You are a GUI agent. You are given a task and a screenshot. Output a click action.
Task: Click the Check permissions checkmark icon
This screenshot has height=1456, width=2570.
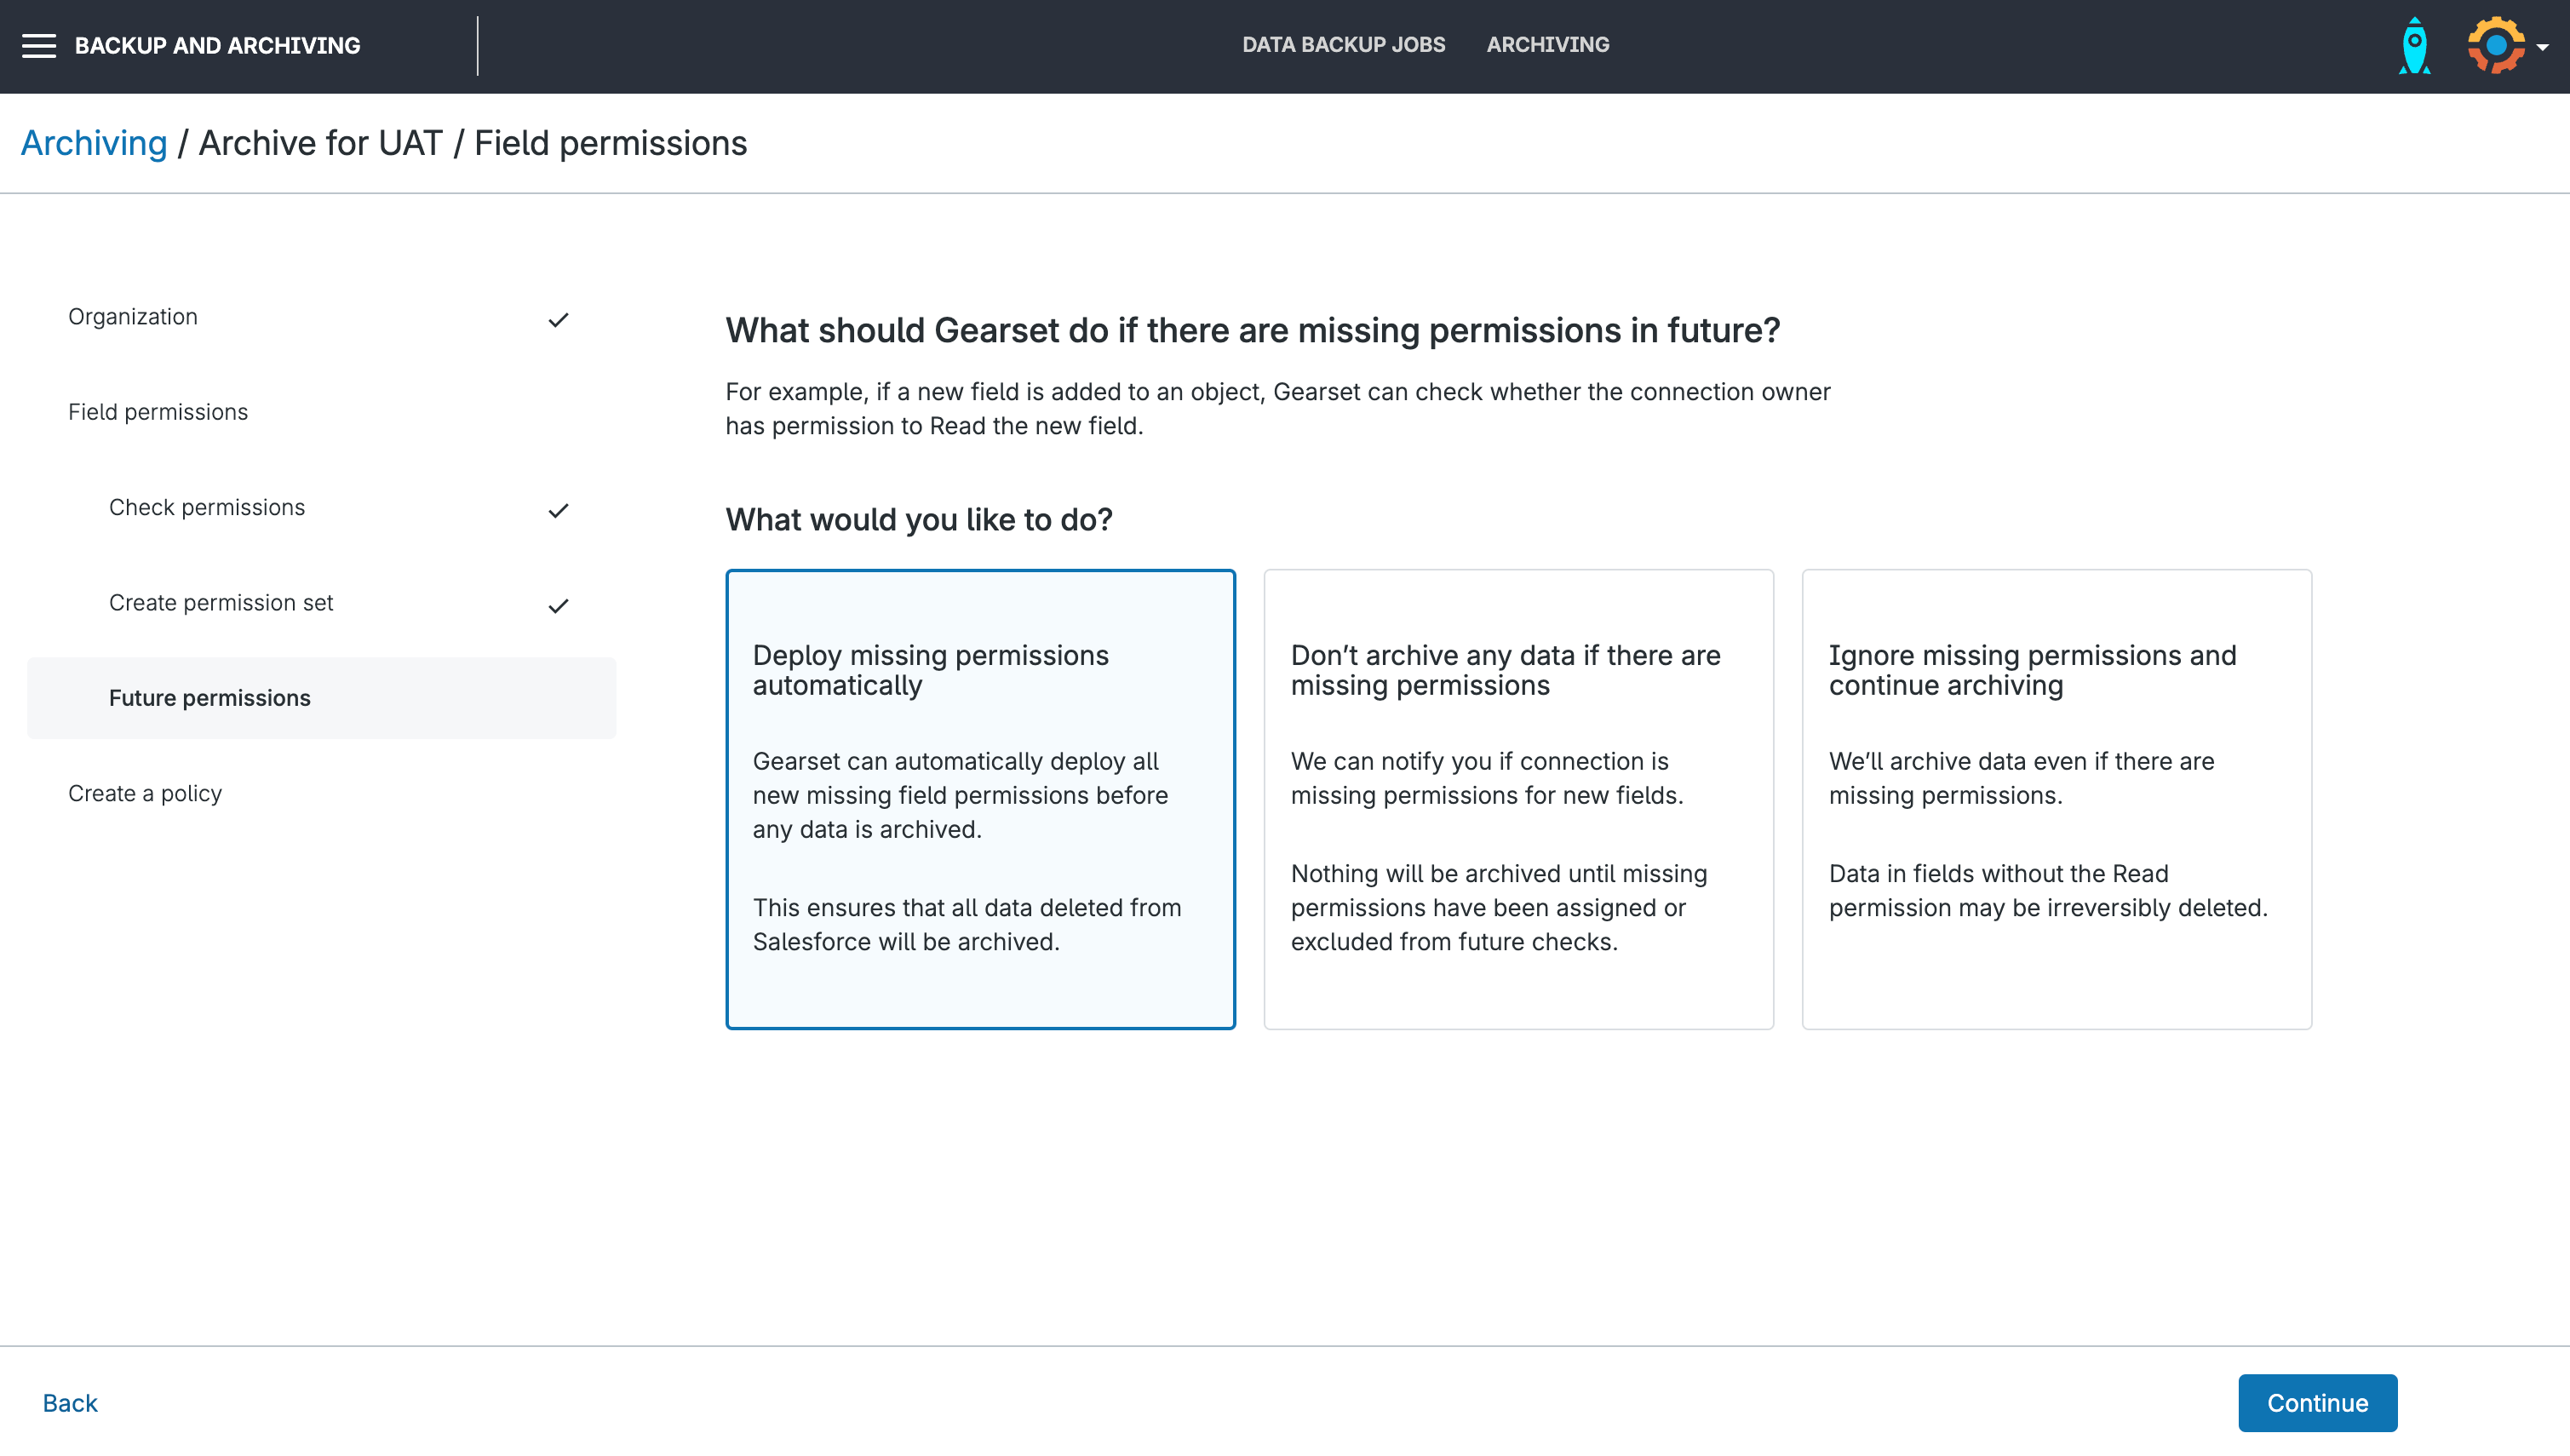pos(558,511)
